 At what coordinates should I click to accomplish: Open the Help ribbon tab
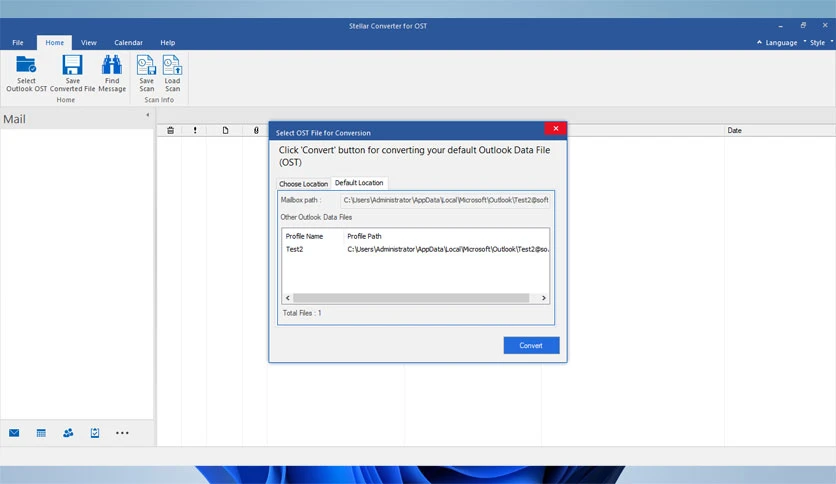point(167,43)
